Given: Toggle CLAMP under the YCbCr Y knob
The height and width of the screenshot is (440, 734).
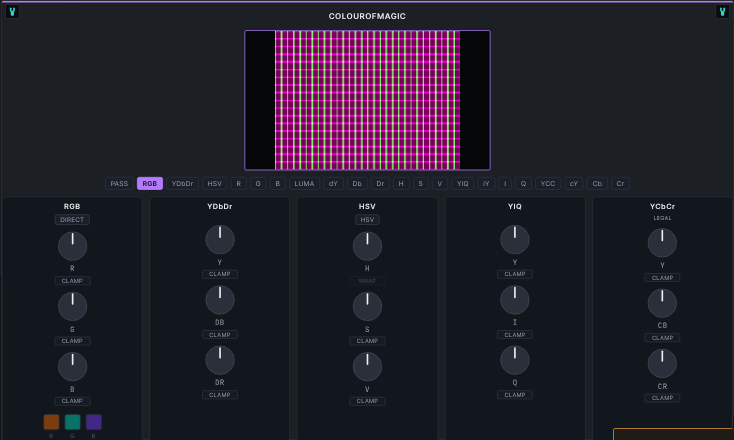Looking at the screenshot, I should click(x=662, y=278).
